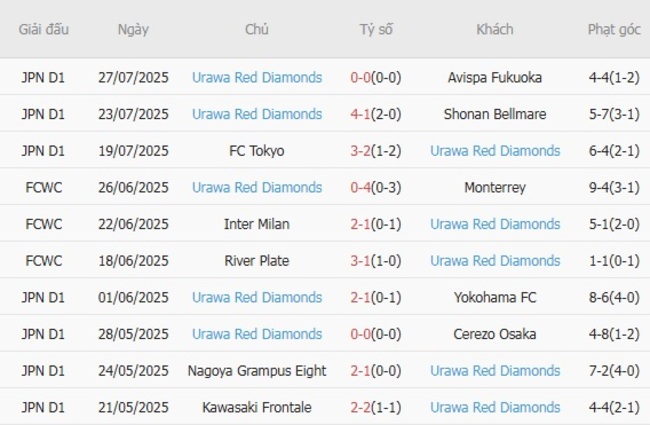Image resolution: width=650 pixels, height=425 pixels.
Task: Open Shonan Bellmare team link
Action: 495,114
